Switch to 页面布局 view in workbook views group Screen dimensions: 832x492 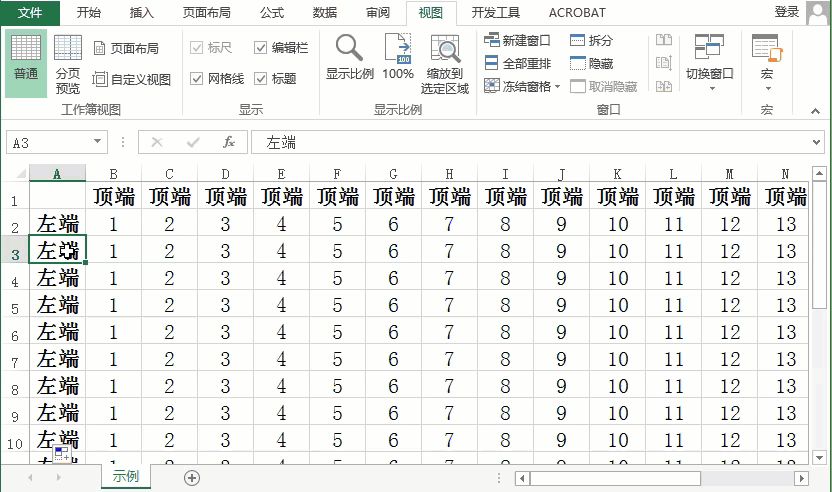pyautogui.click(x=126, y=48)
